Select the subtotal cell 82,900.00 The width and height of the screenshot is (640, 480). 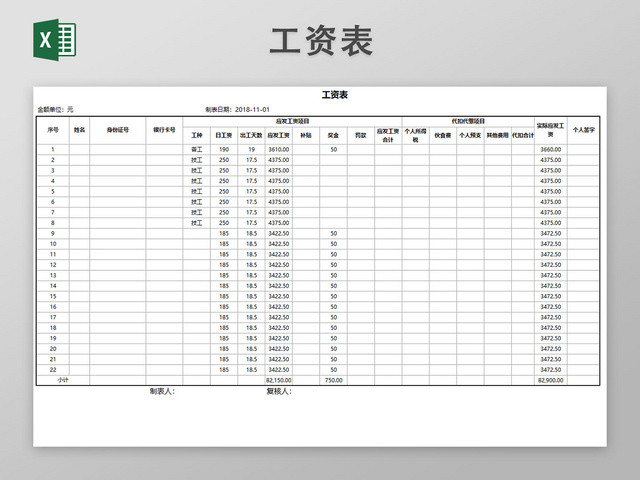click(551, 380)
